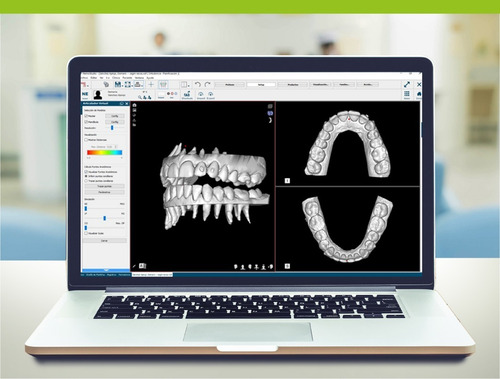Viewport: 500px width, 379px height.
Task: Click the Cerrar button at panel bottom
Action: click(104, 240)
